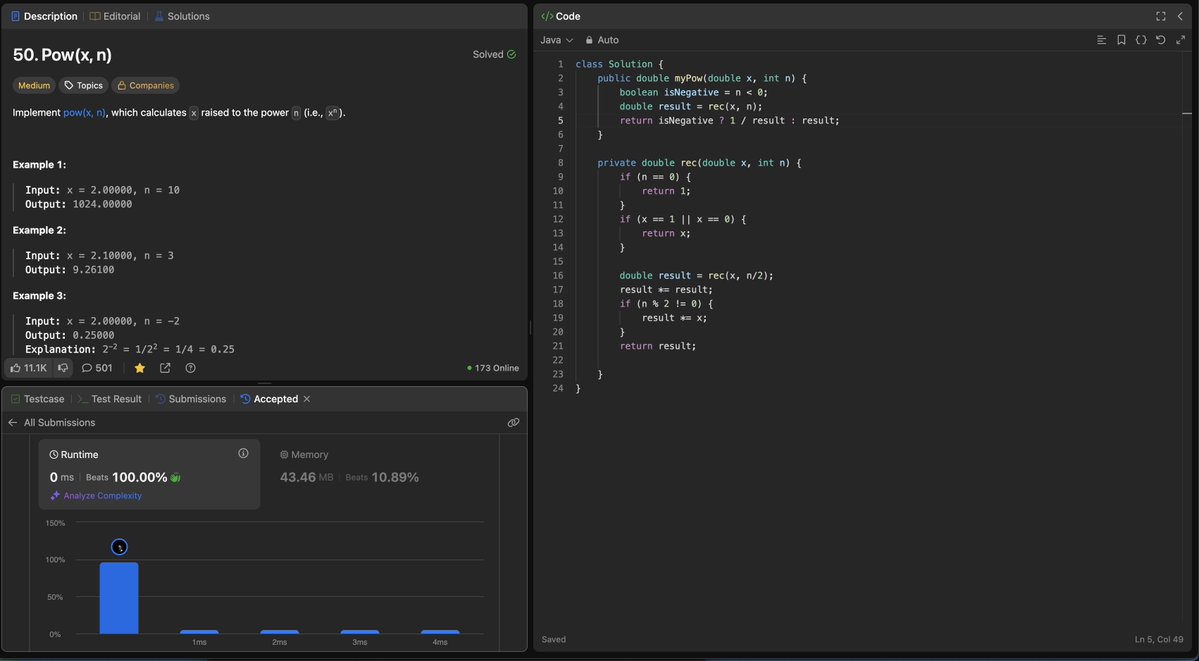Viewport: 1199px width, 661px height.
Task: Click the fullscreen icon in Code header
Action: [x=1161, y=16]
